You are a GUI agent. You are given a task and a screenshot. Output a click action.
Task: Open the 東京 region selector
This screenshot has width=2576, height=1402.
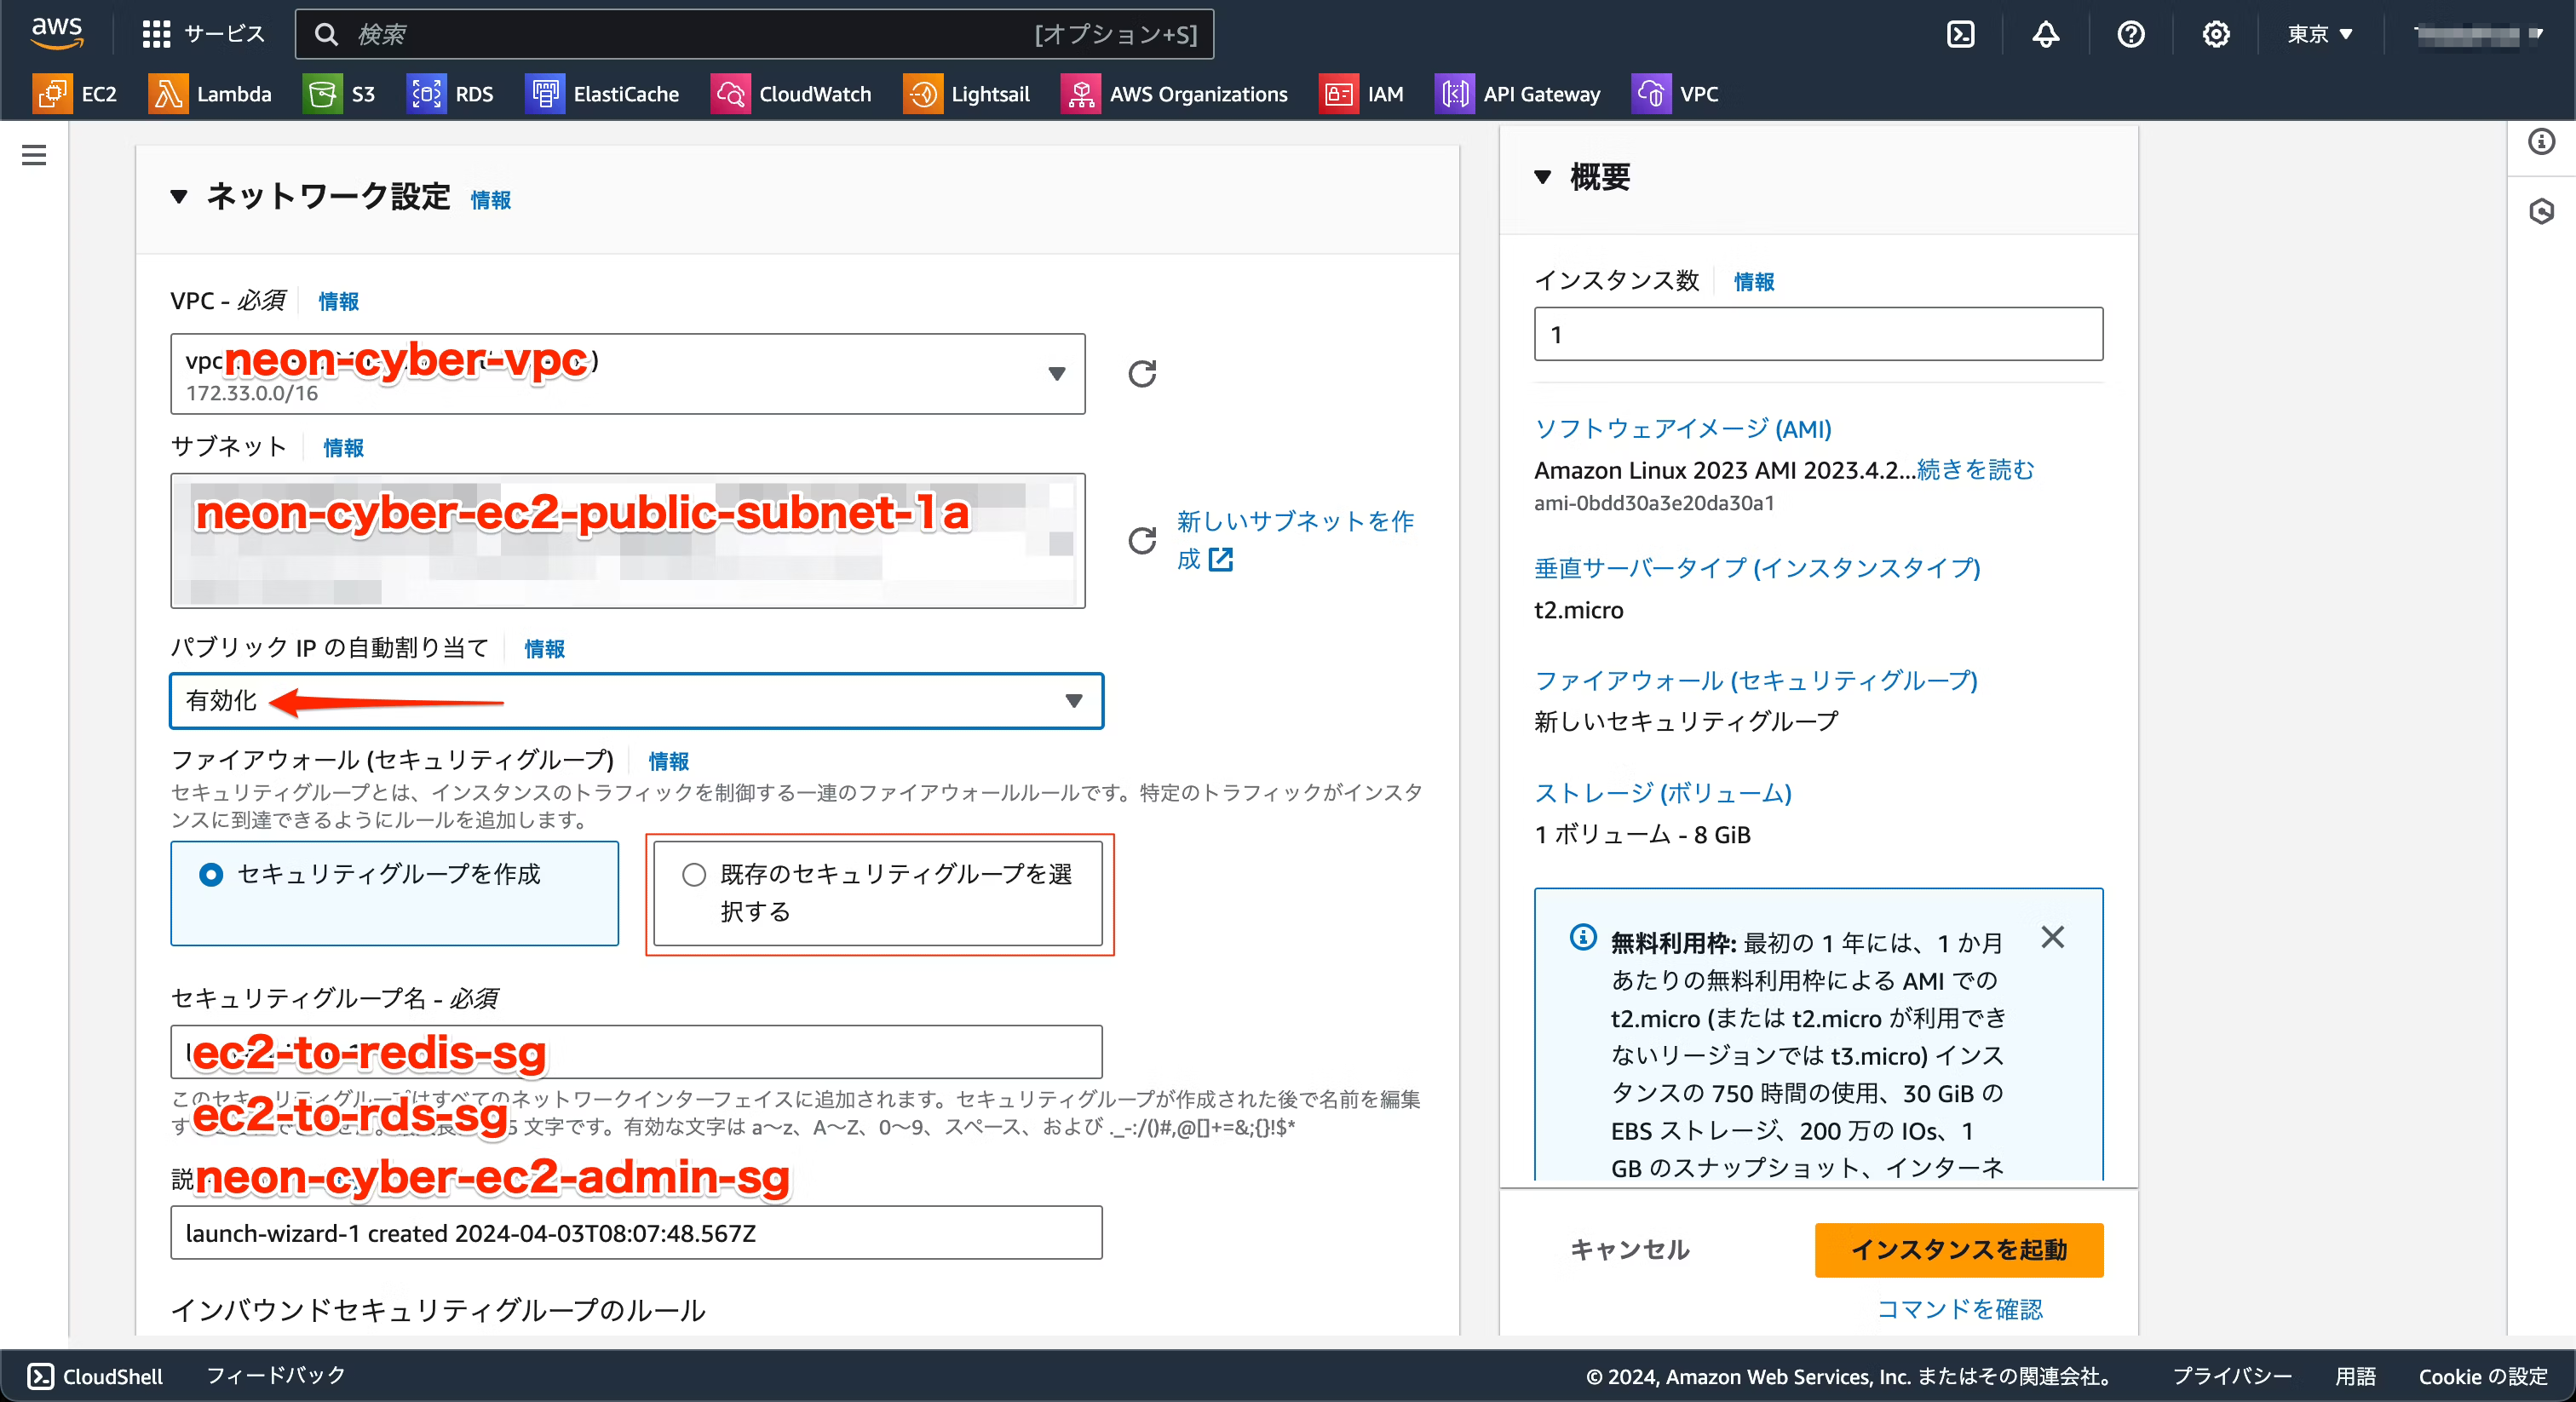(x=2318, y=33)
